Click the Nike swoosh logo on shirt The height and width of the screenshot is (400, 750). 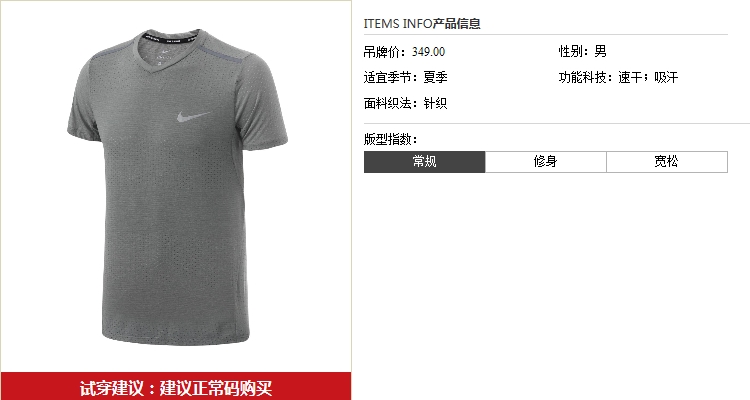pyautogui.click(x=193, y=116)
